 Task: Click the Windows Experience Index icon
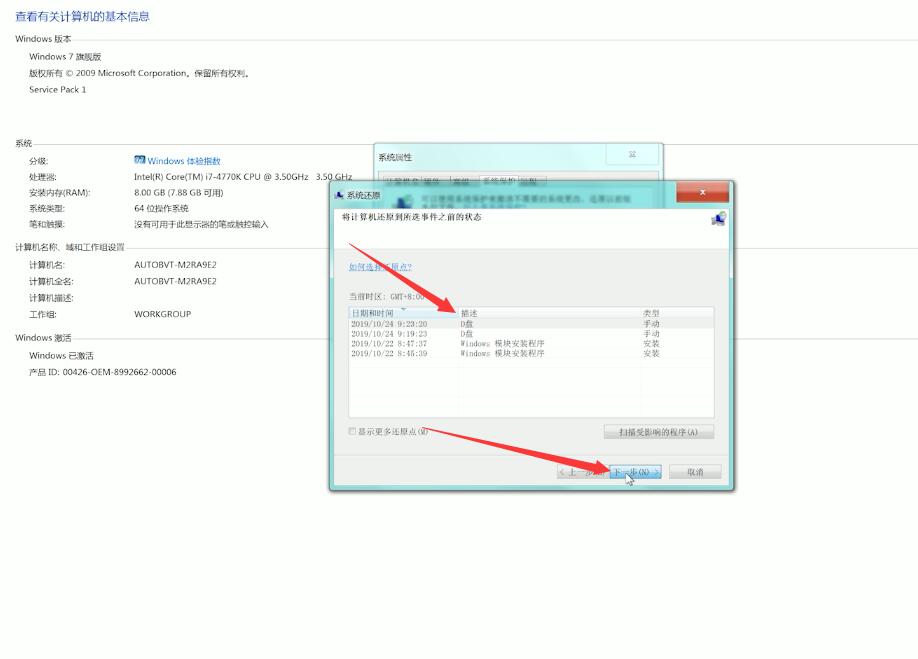click(139, 160)
